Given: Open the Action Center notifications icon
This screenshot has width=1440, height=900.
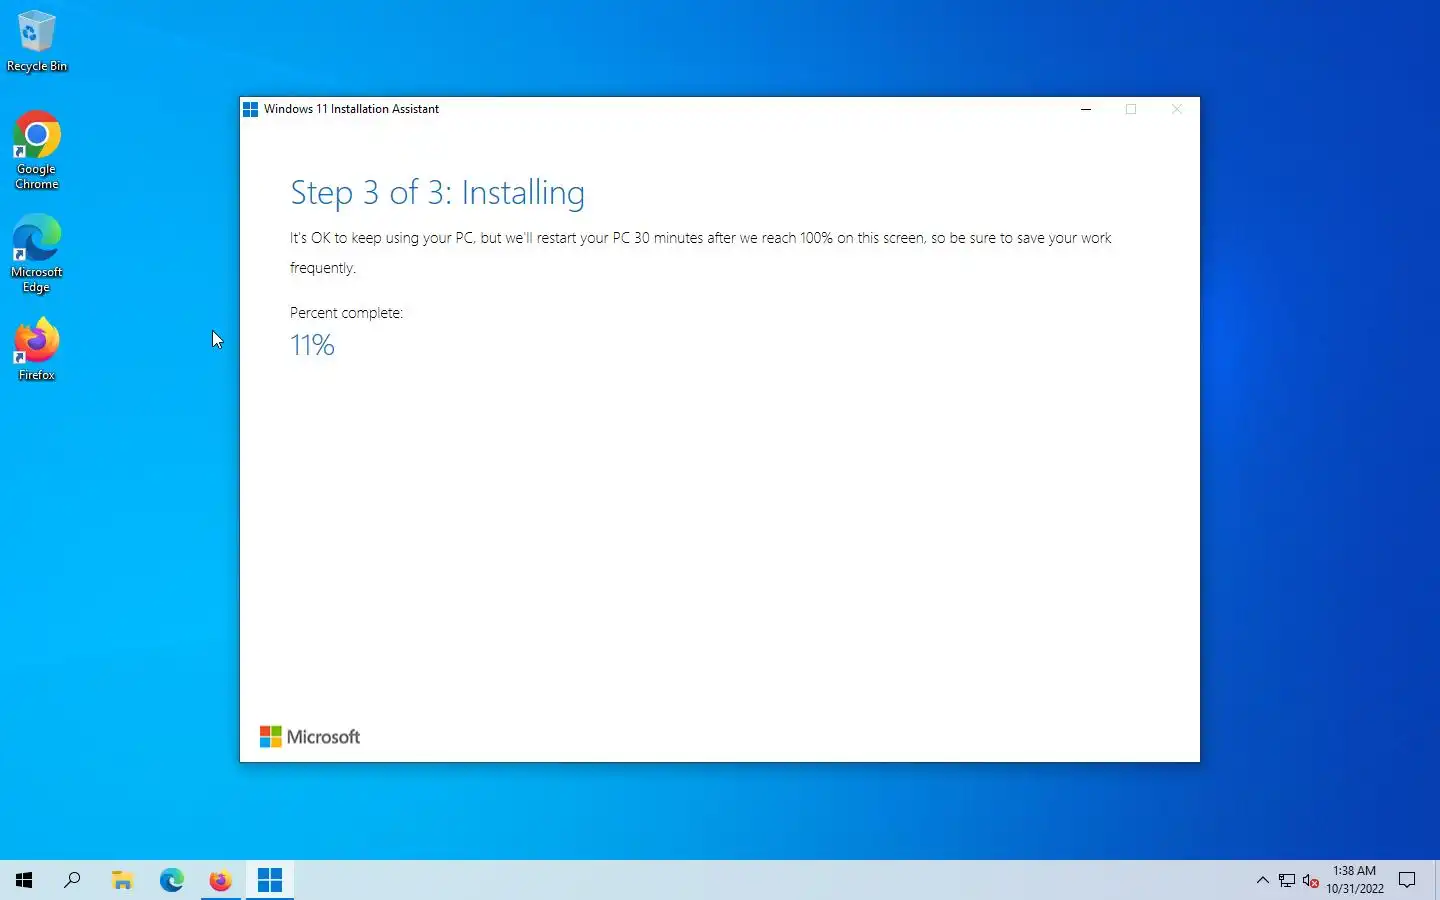Looking at the screenshot, I should click(1407, 880).
